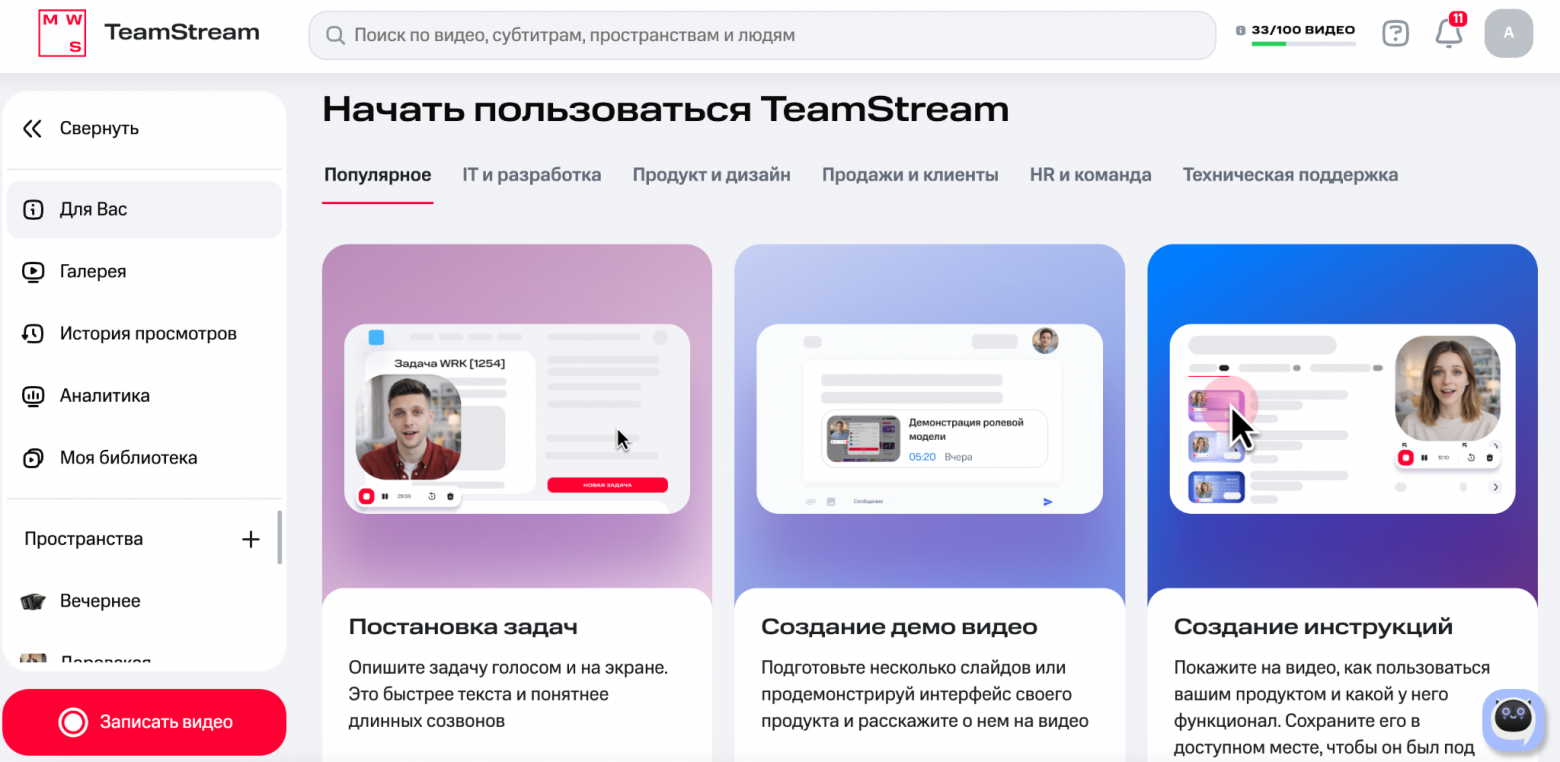Open the user avatar menu
Viewport: 1560px width, 762px height.
coord(1509,33)
